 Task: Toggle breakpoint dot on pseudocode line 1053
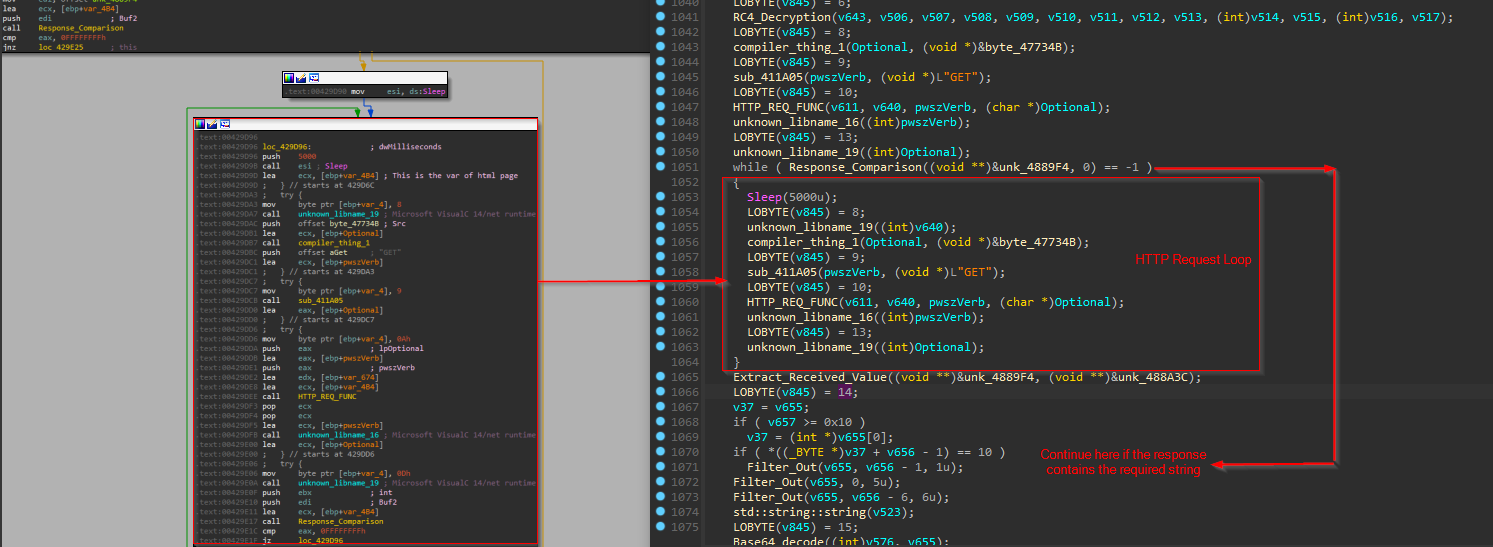click(660, 197)
